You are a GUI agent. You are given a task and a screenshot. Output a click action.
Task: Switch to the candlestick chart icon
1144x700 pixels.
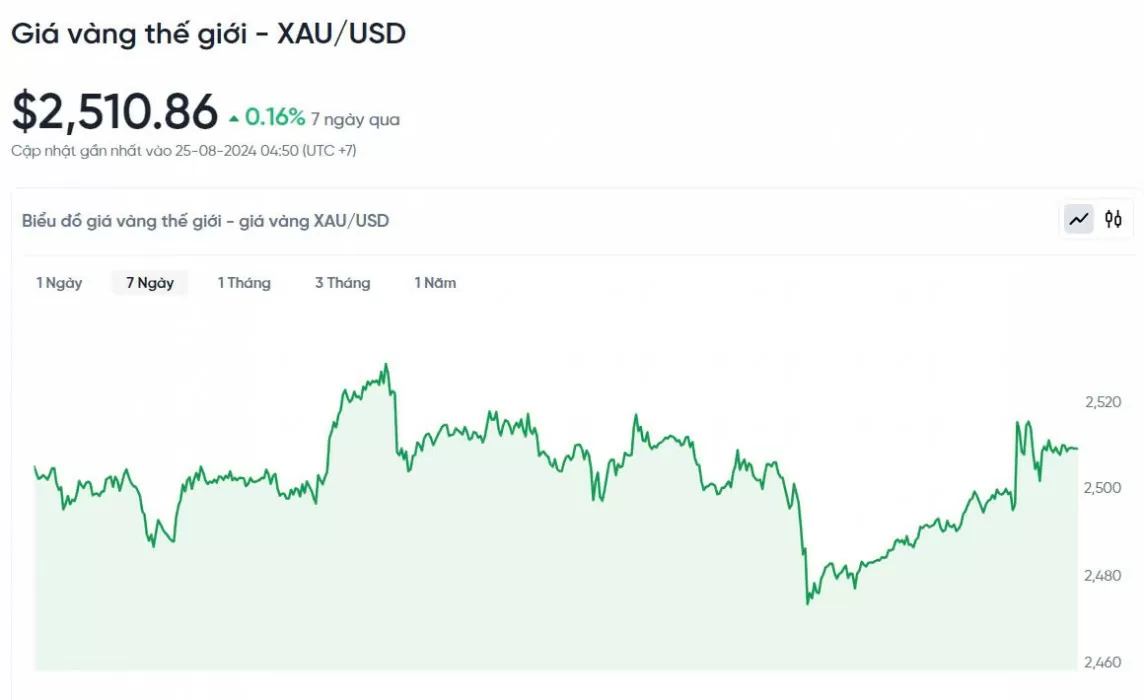(1113, 219)
